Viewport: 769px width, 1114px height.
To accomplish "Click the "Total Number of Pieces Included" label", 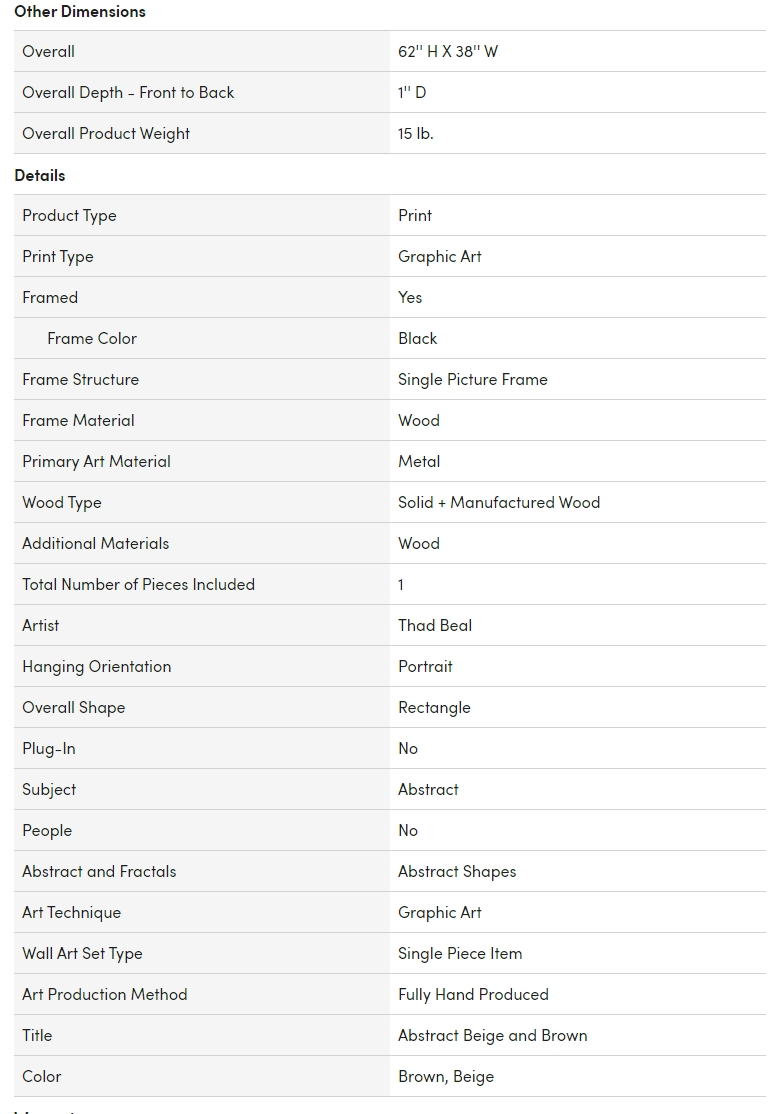I will (x=138, y=585).
